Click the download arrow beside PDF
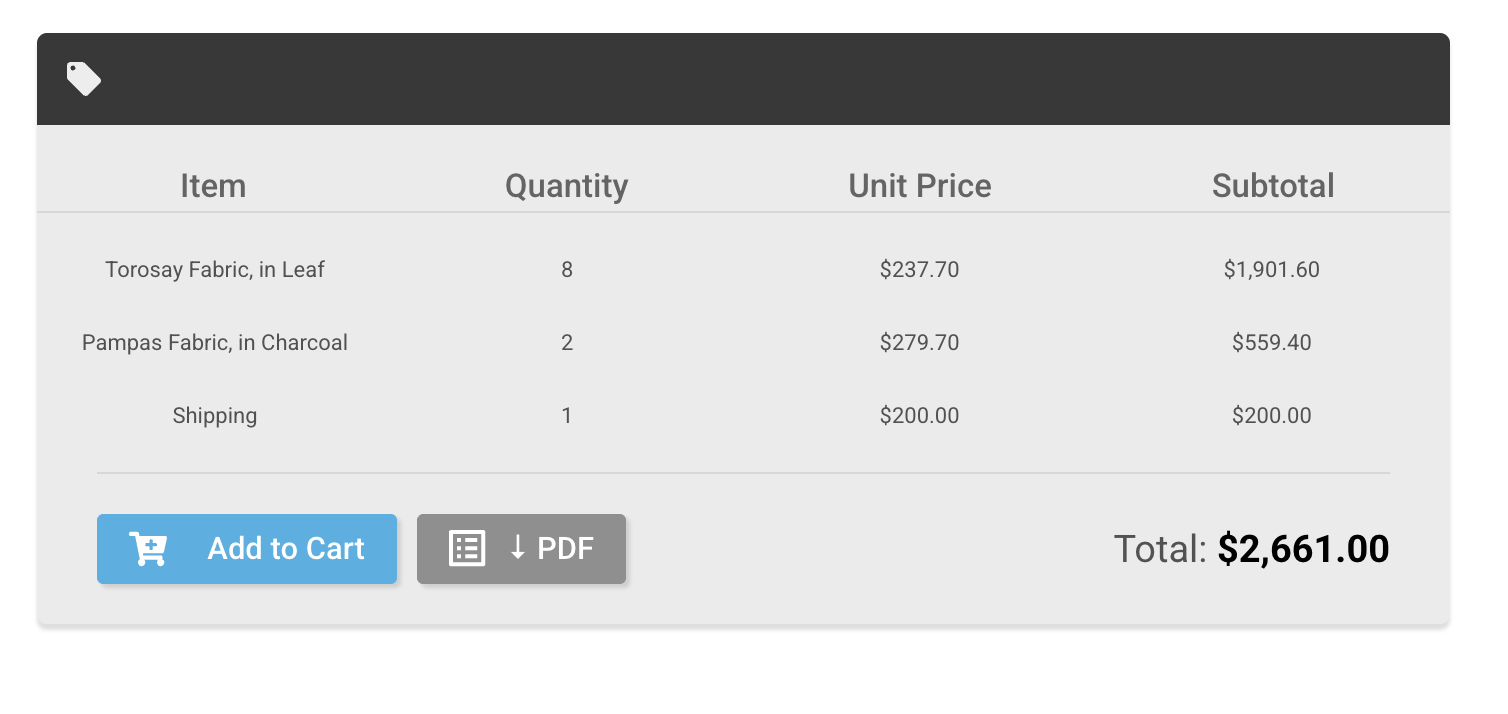1508x714 pixels. coord(517,547)
